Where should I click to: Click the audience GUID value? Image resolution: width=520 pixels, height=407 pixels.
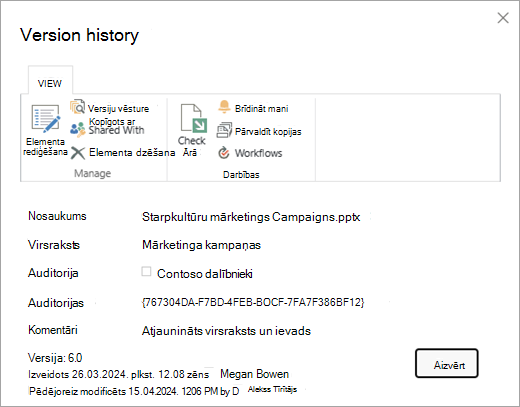coord(253,302)
